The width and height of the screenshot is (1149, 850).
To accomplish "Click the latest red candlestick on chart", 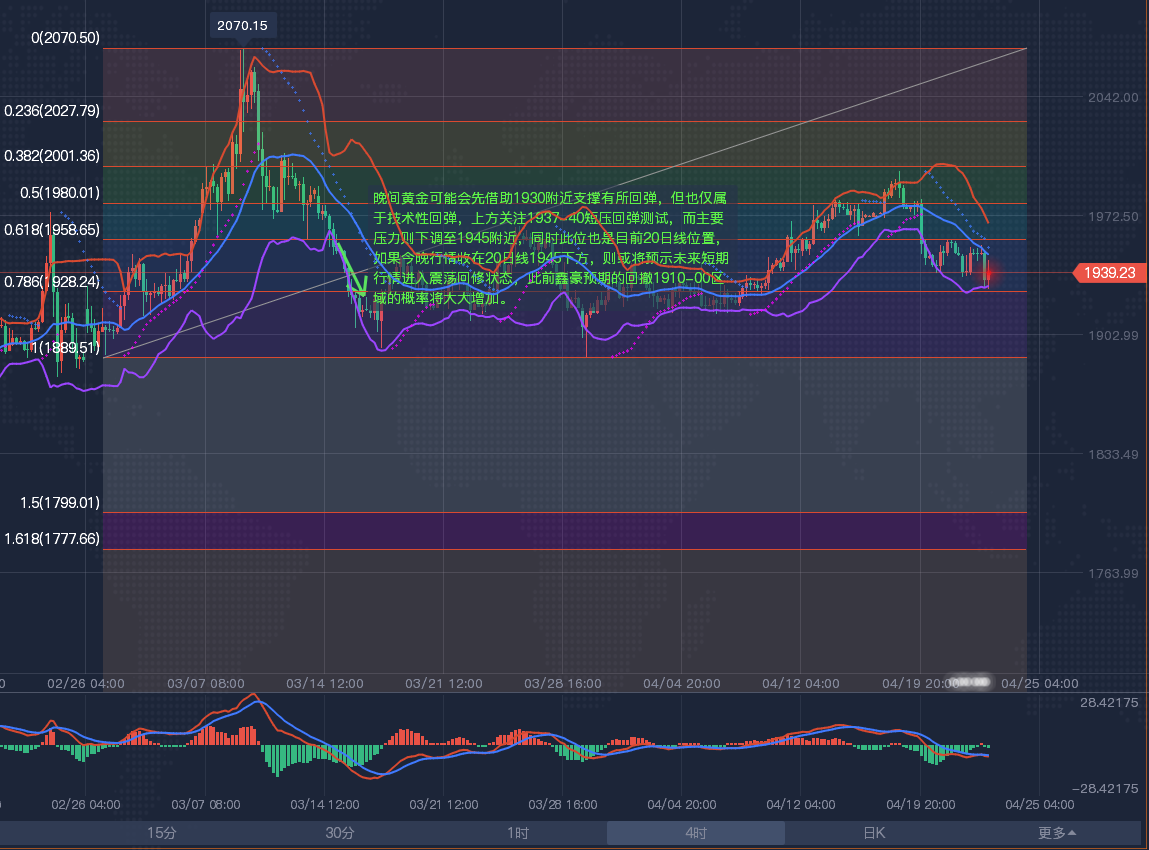I will click(x=987, y=272).
